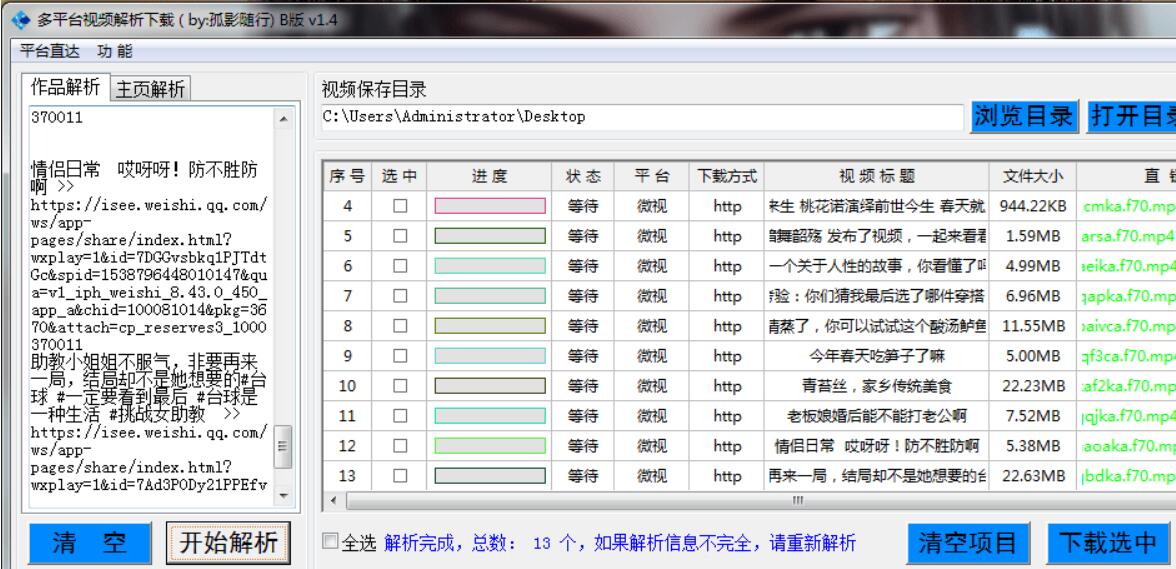Tick the checkbox for row 9
1176x569 pixels.
[400, 356]
